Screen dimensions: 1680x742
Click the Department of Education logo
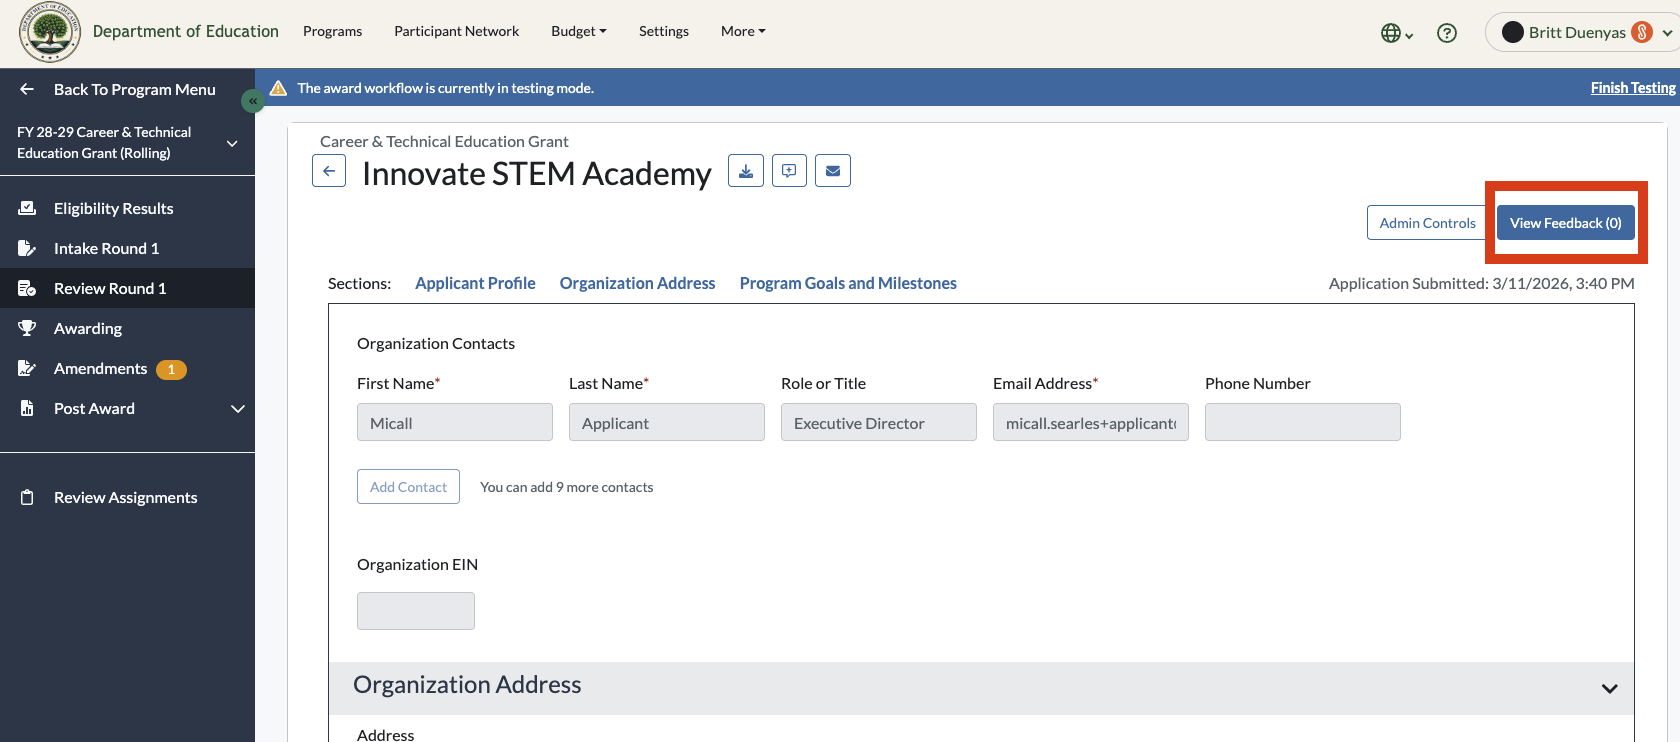tap(49, 32)
